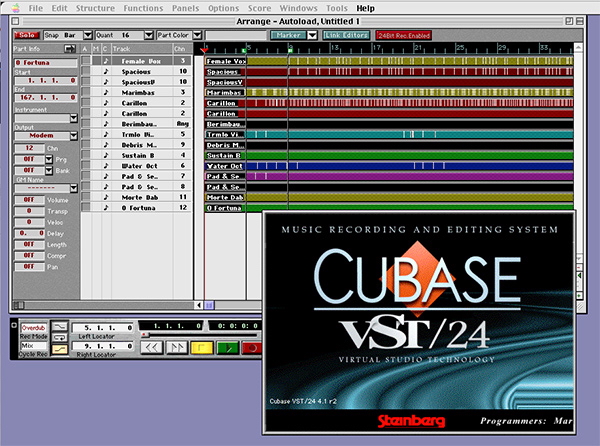Click the Apple menu icon

[x=15, y=8]
